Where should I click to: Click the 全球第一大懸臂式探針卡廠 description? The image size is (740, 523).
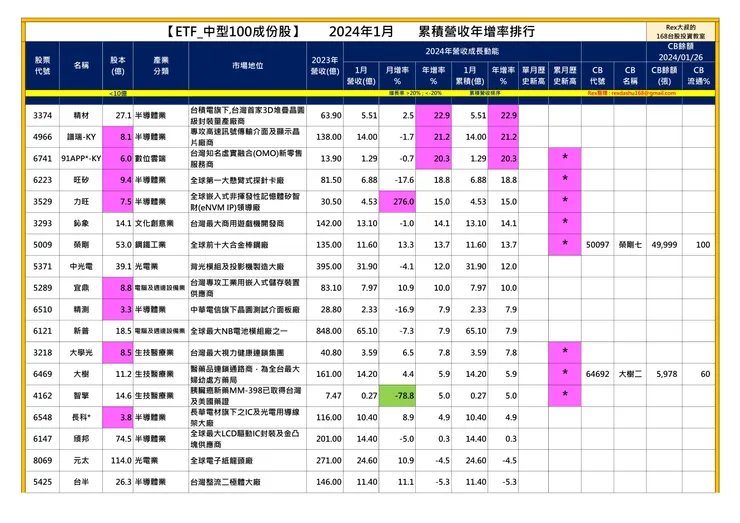coord(237,180)
